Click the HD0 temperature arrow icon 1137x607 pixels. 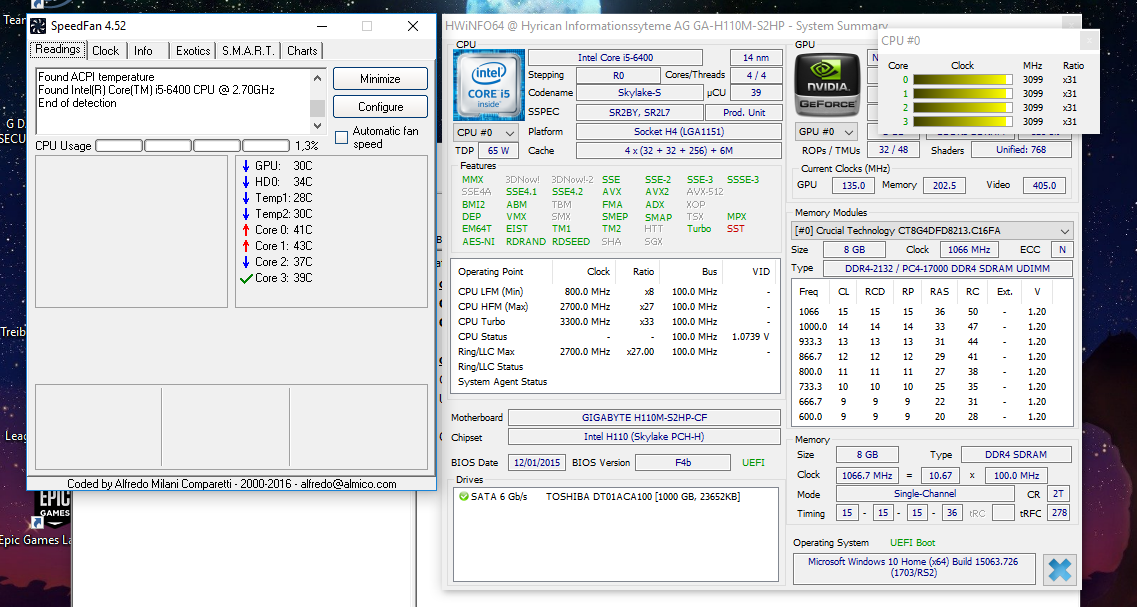[x=246, y=182]
